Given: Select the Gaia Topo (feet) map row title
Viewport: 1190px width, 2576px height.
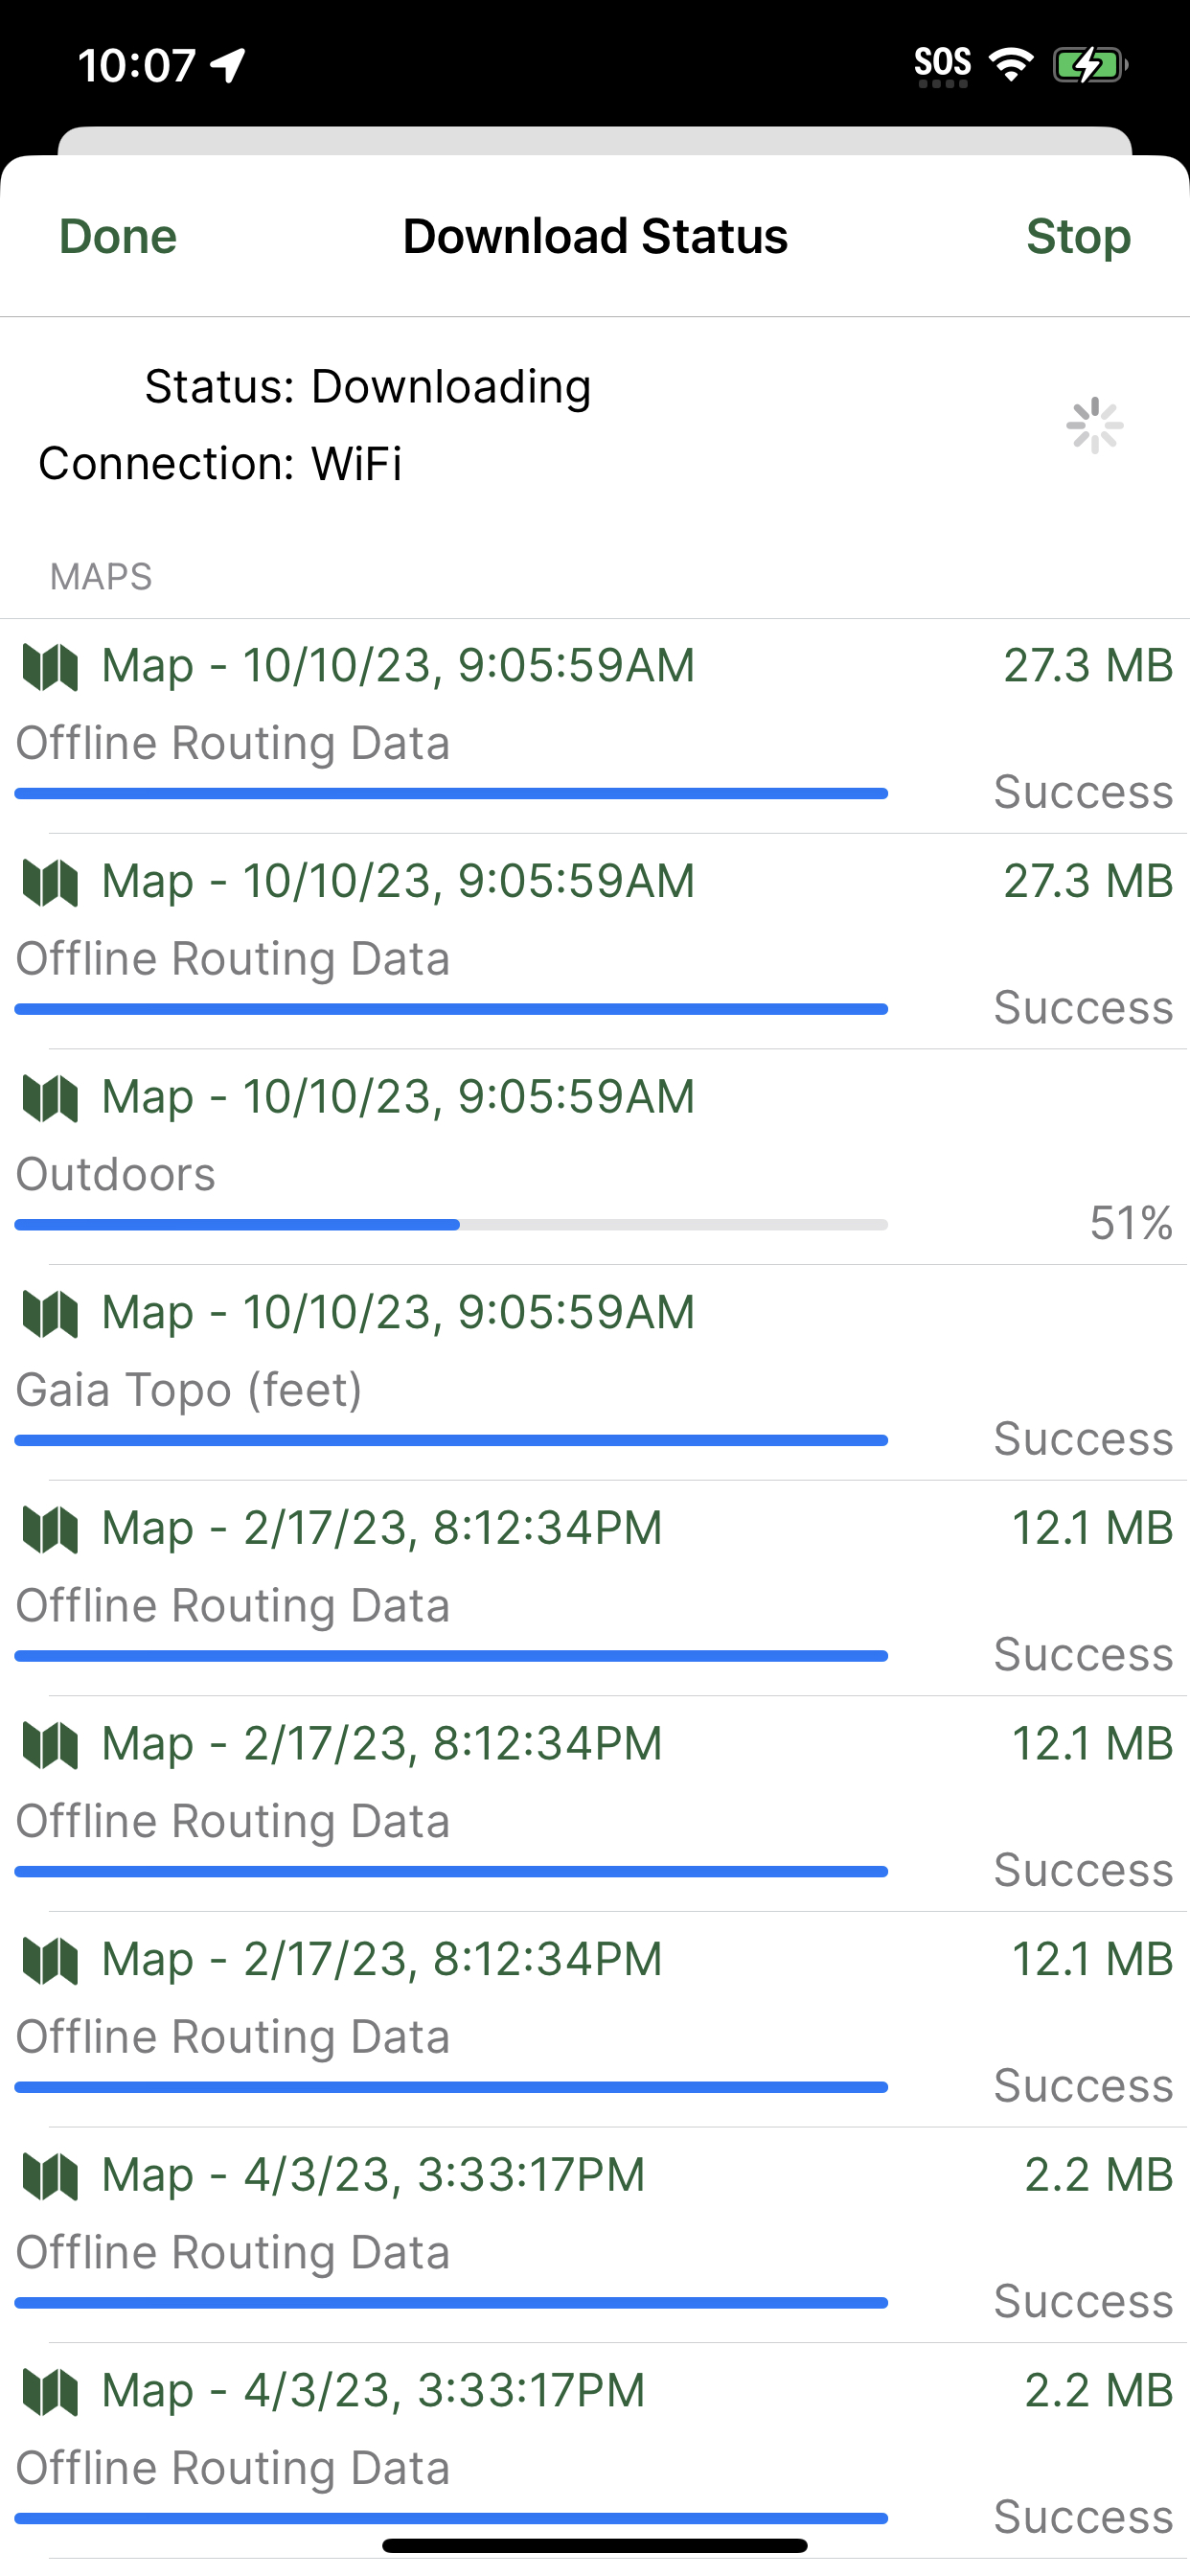Looking at the screenshot, I should coord(398,1313).
